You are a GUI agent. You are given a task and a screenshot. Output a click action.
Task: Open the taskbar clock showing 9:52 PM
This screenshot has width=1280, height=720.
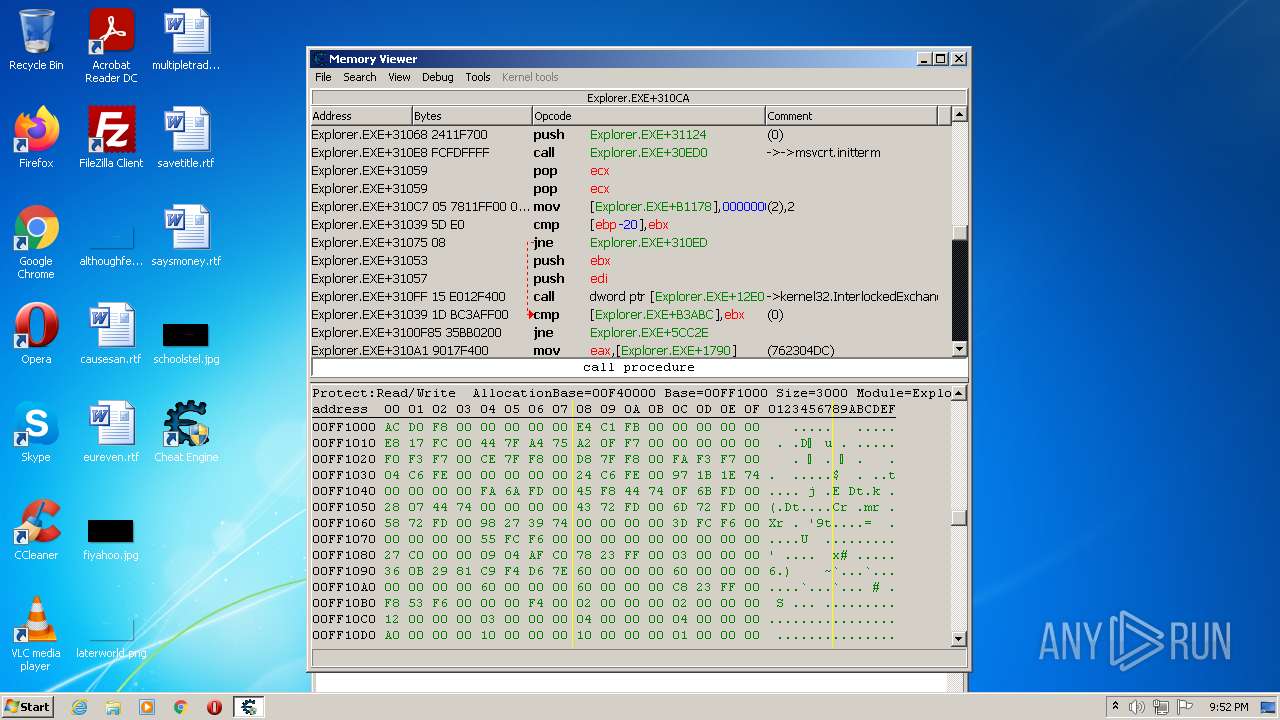pyautogui.click(x=1228, y=707)
